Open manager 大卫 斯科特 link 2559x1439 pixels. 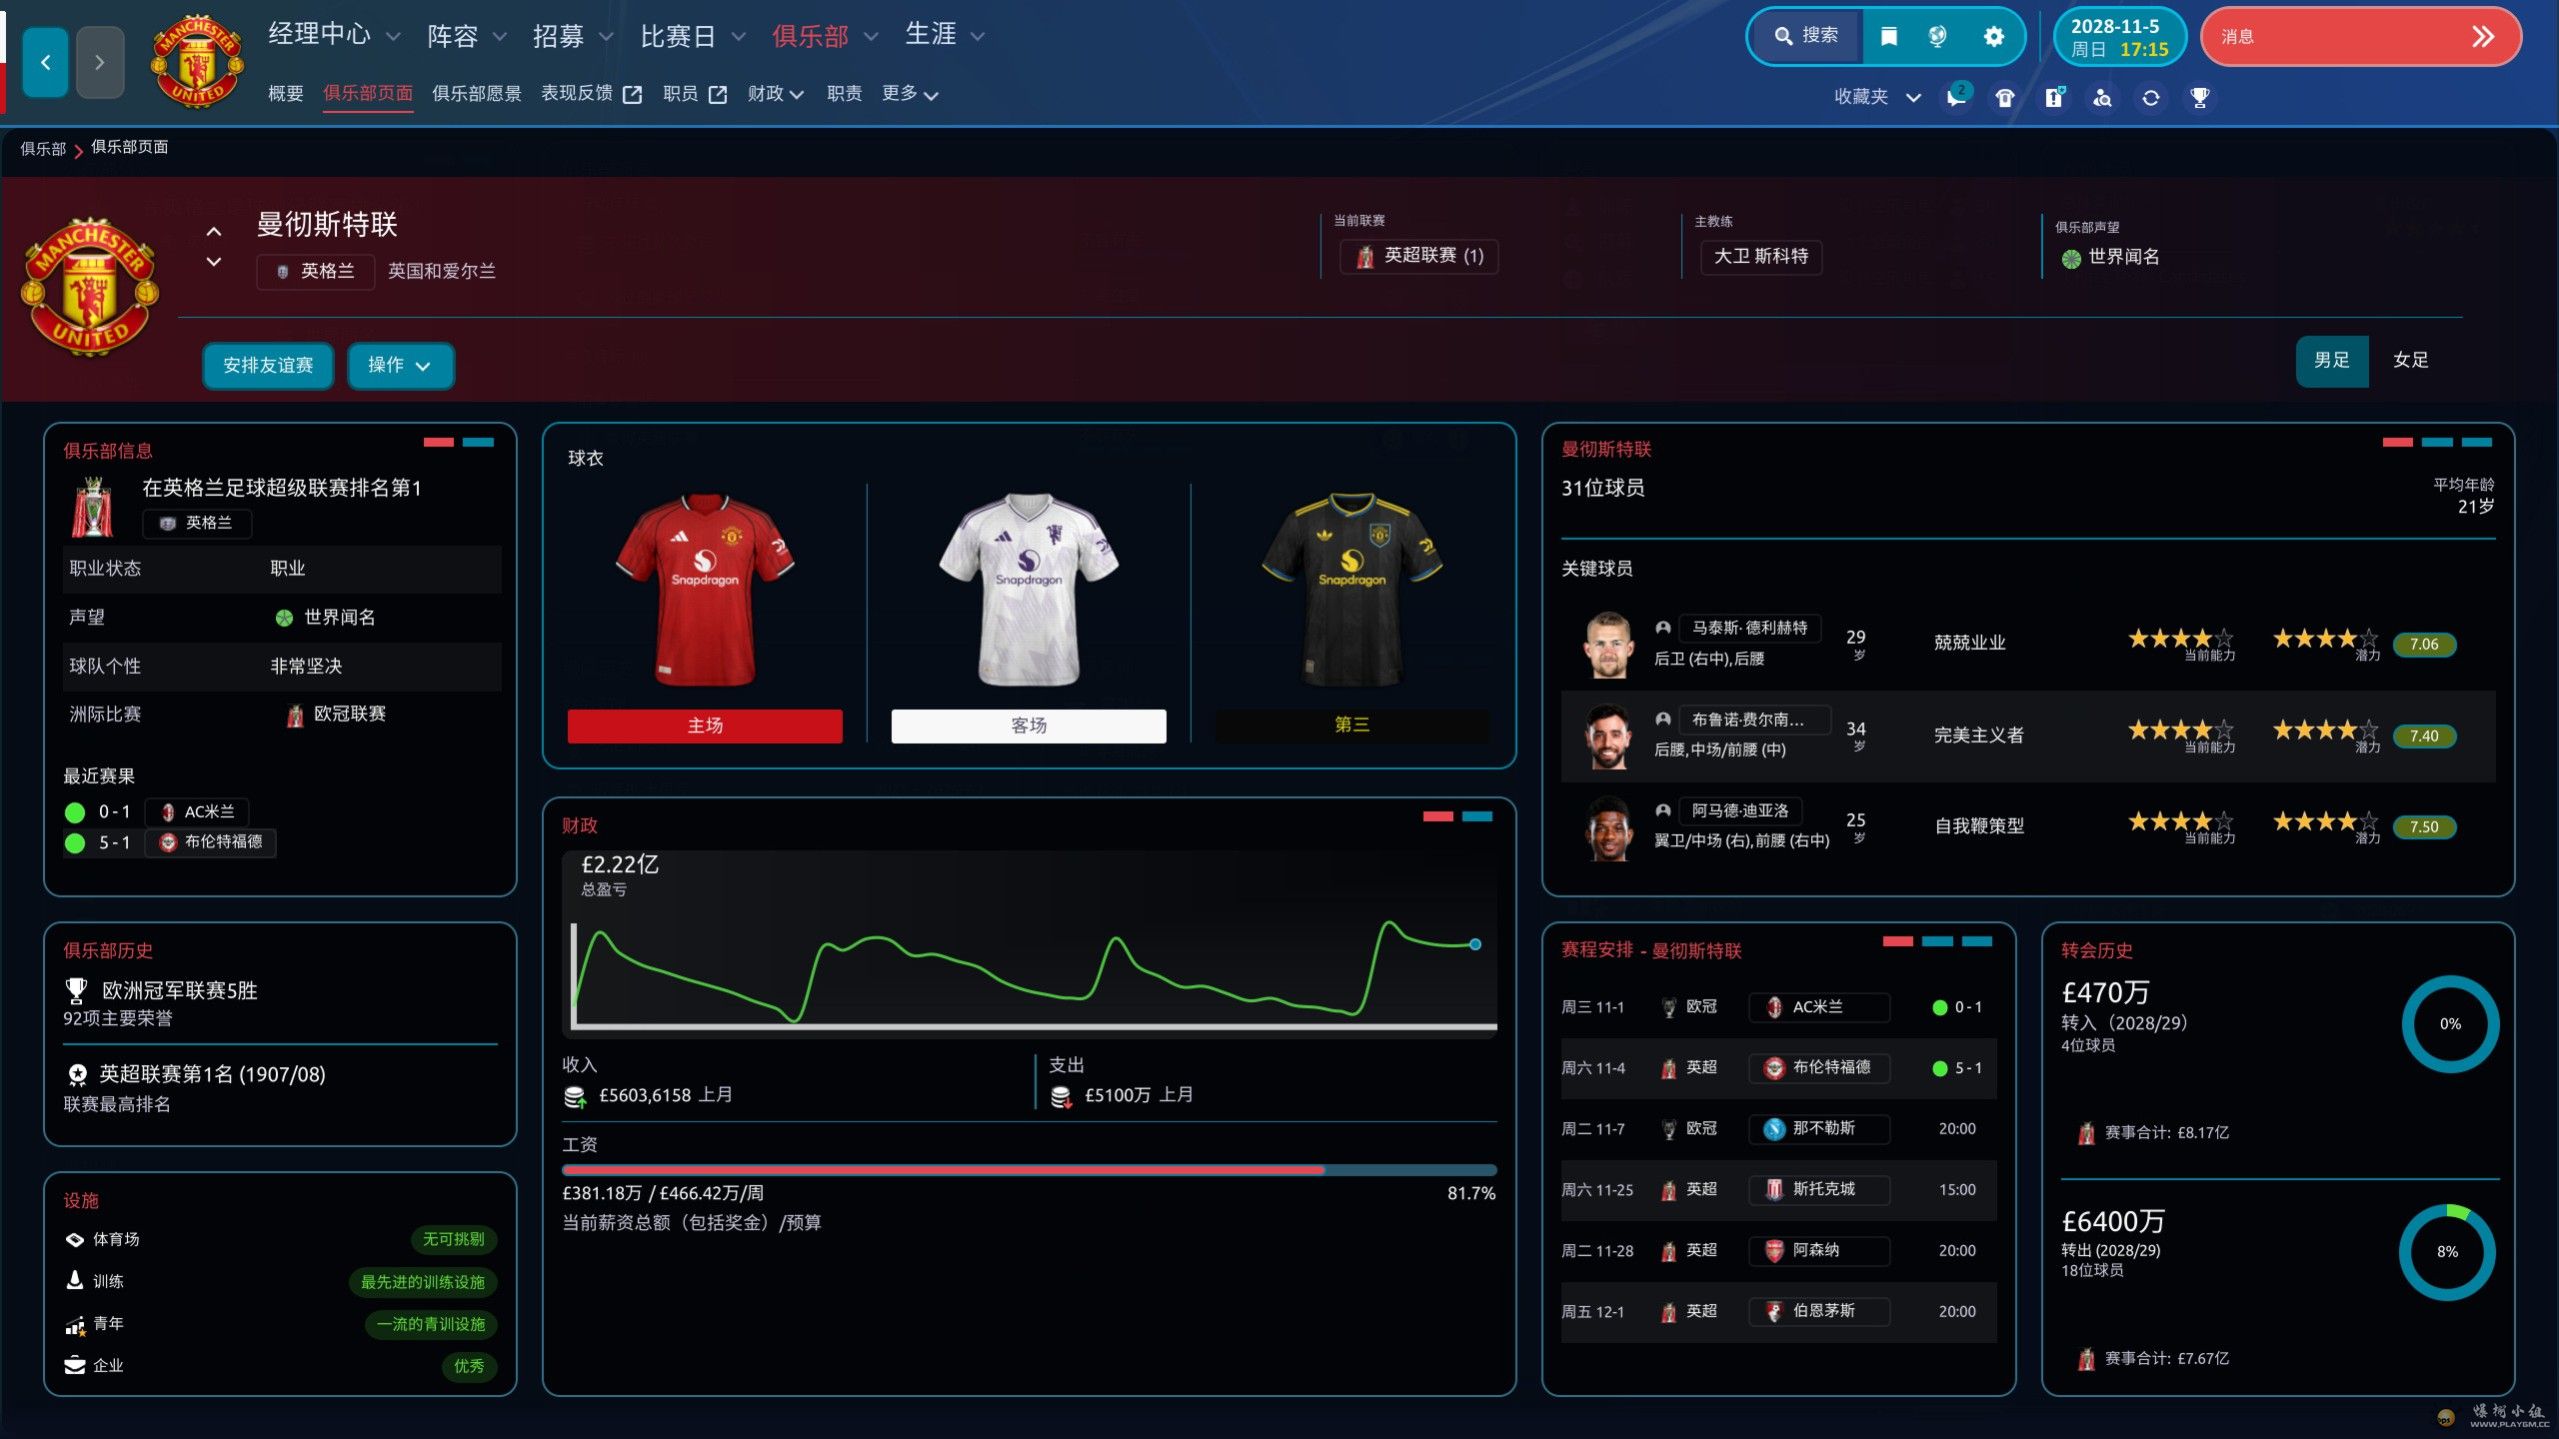pos(1761,256)
